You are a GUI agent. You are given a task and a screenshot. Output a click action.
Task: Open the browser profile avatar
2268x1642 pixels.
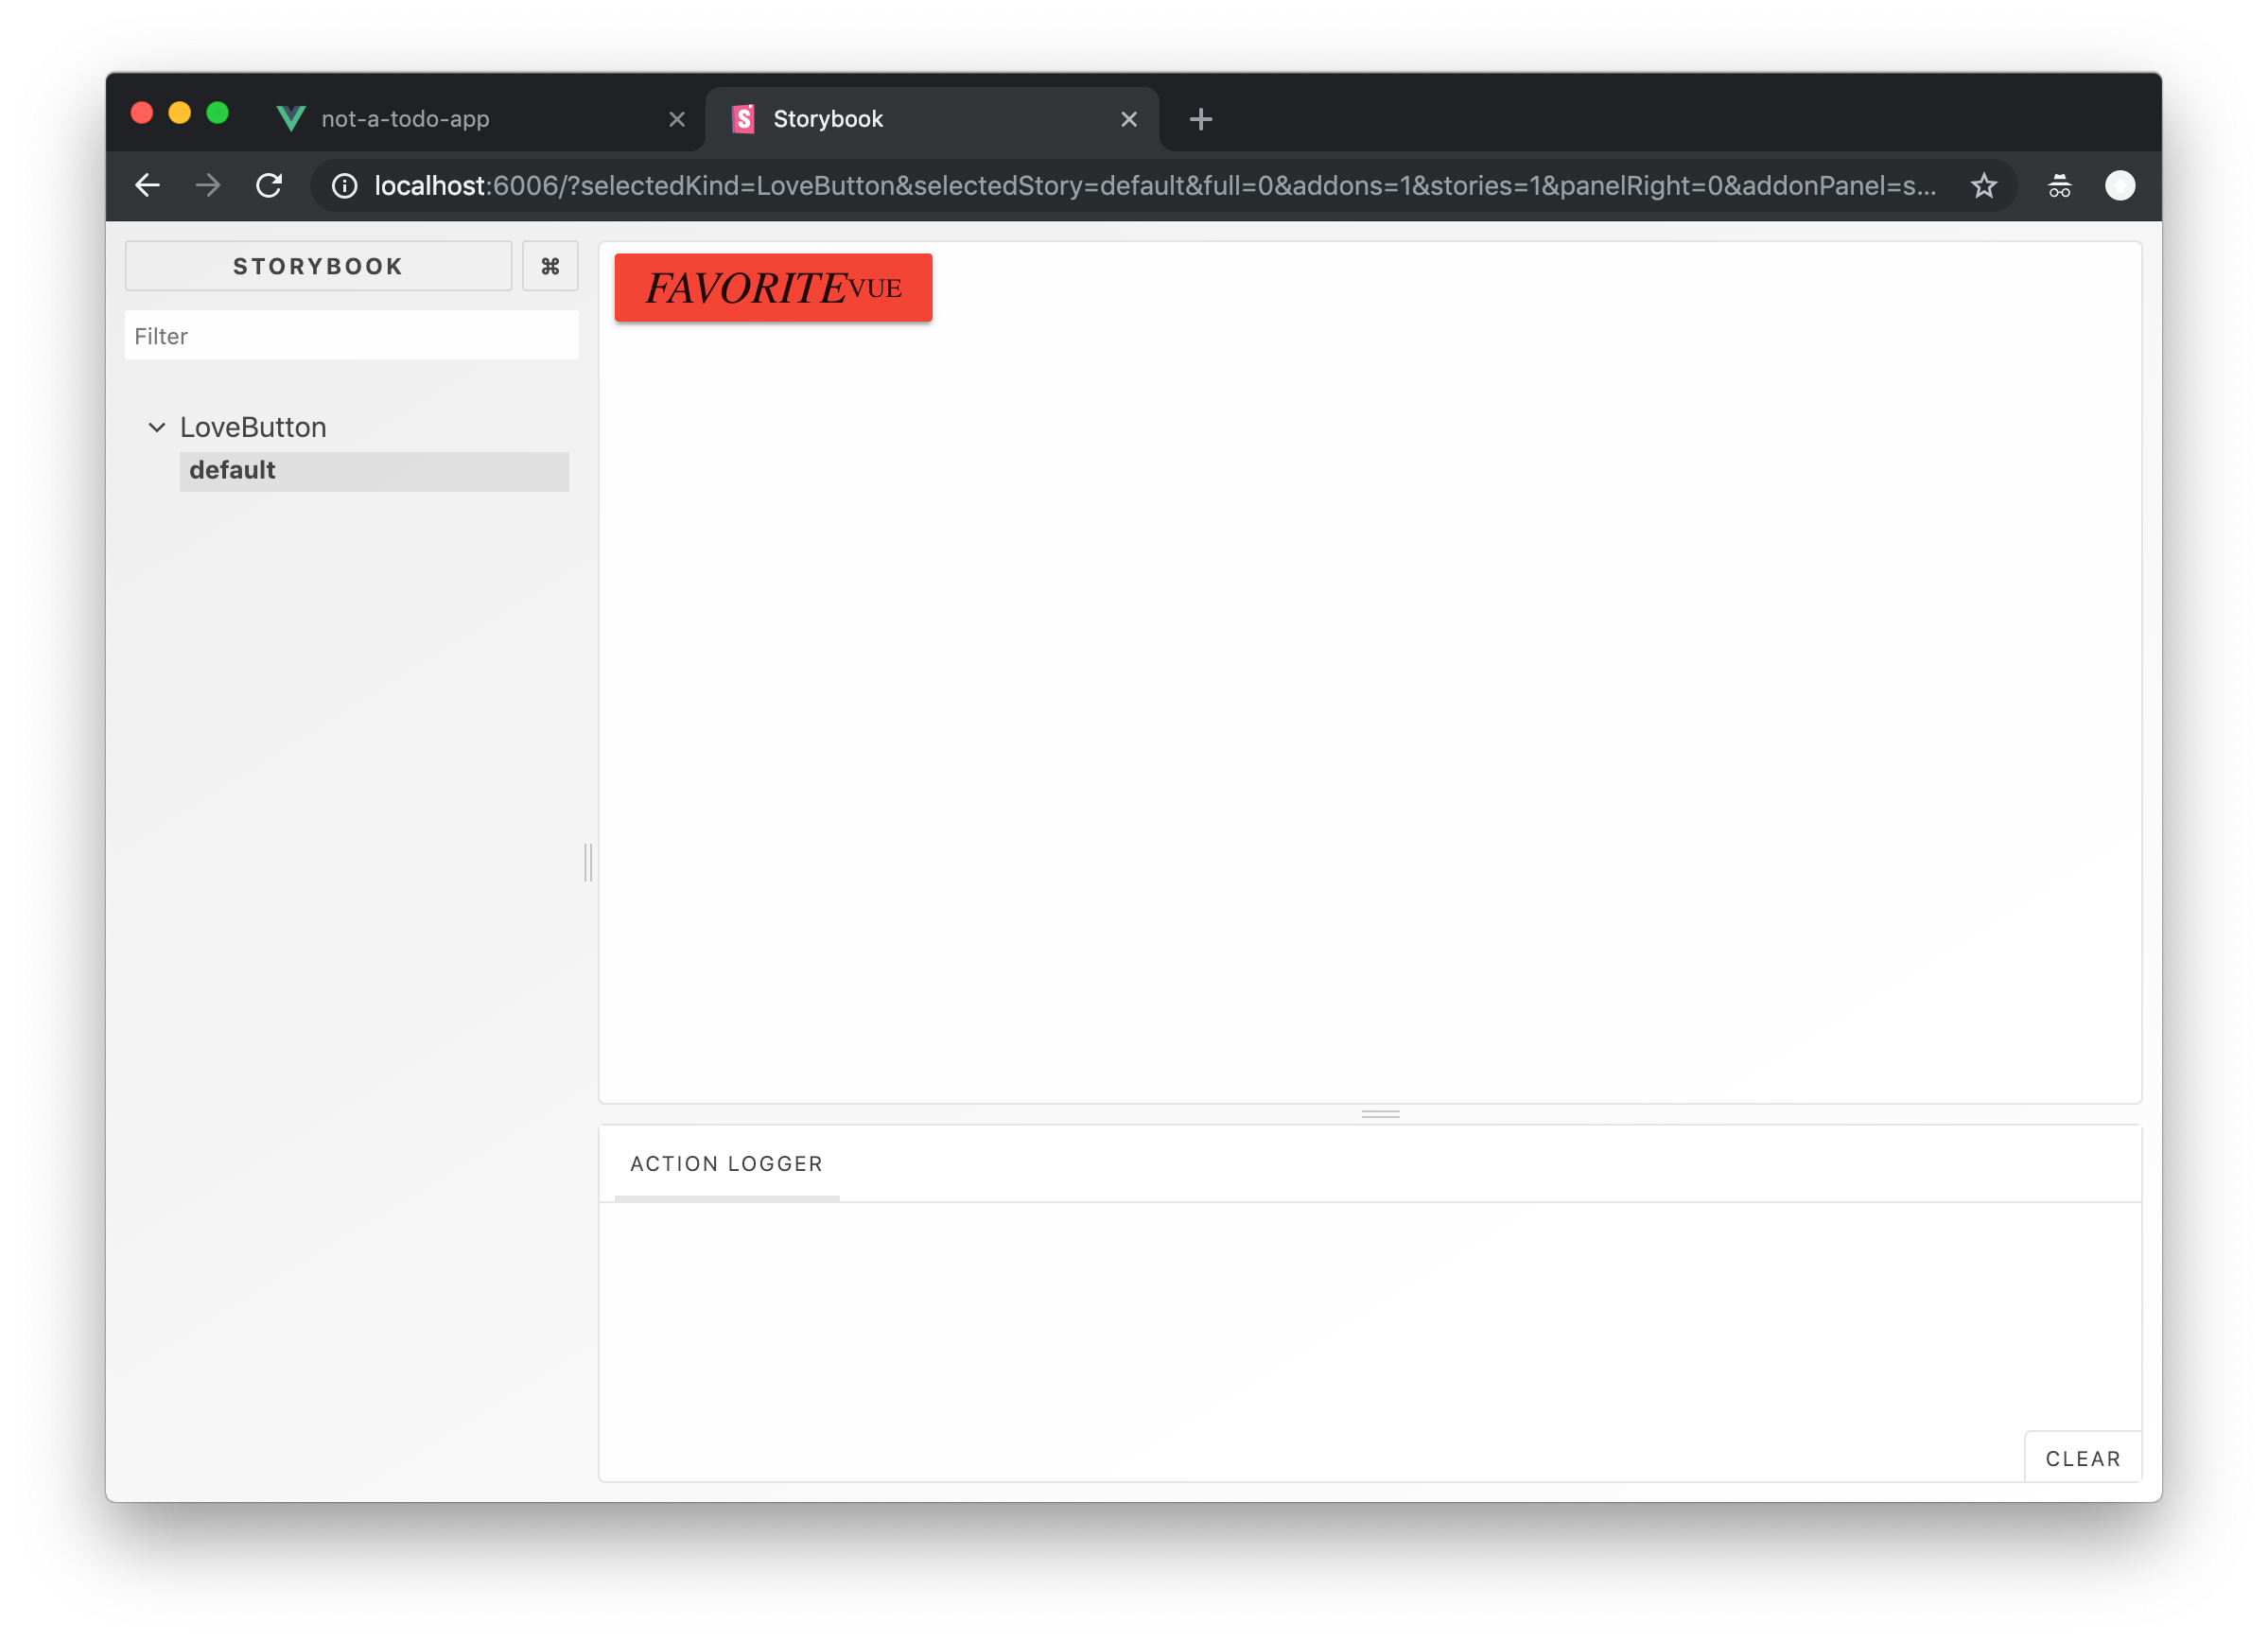(2119, 185)
